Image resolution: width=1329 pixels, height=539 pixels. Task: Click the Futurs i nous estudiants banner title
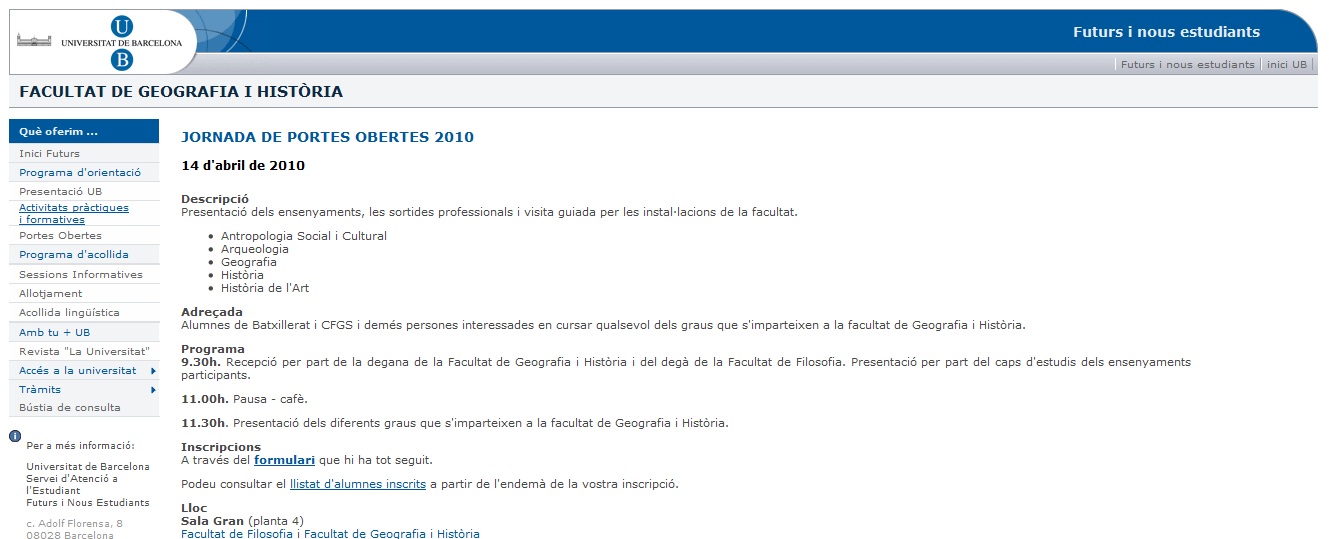click(1166, 32)
